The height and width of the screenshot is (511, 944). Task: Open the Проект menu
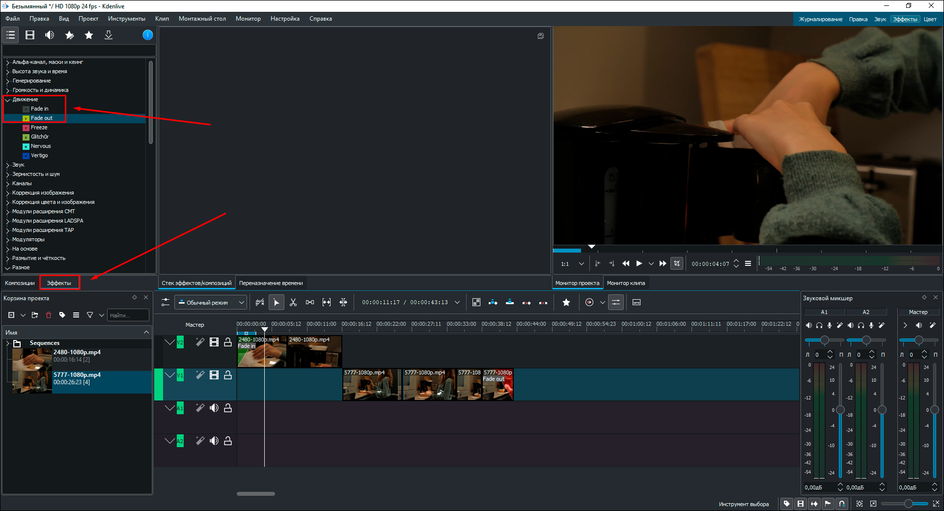pos(88,19)
